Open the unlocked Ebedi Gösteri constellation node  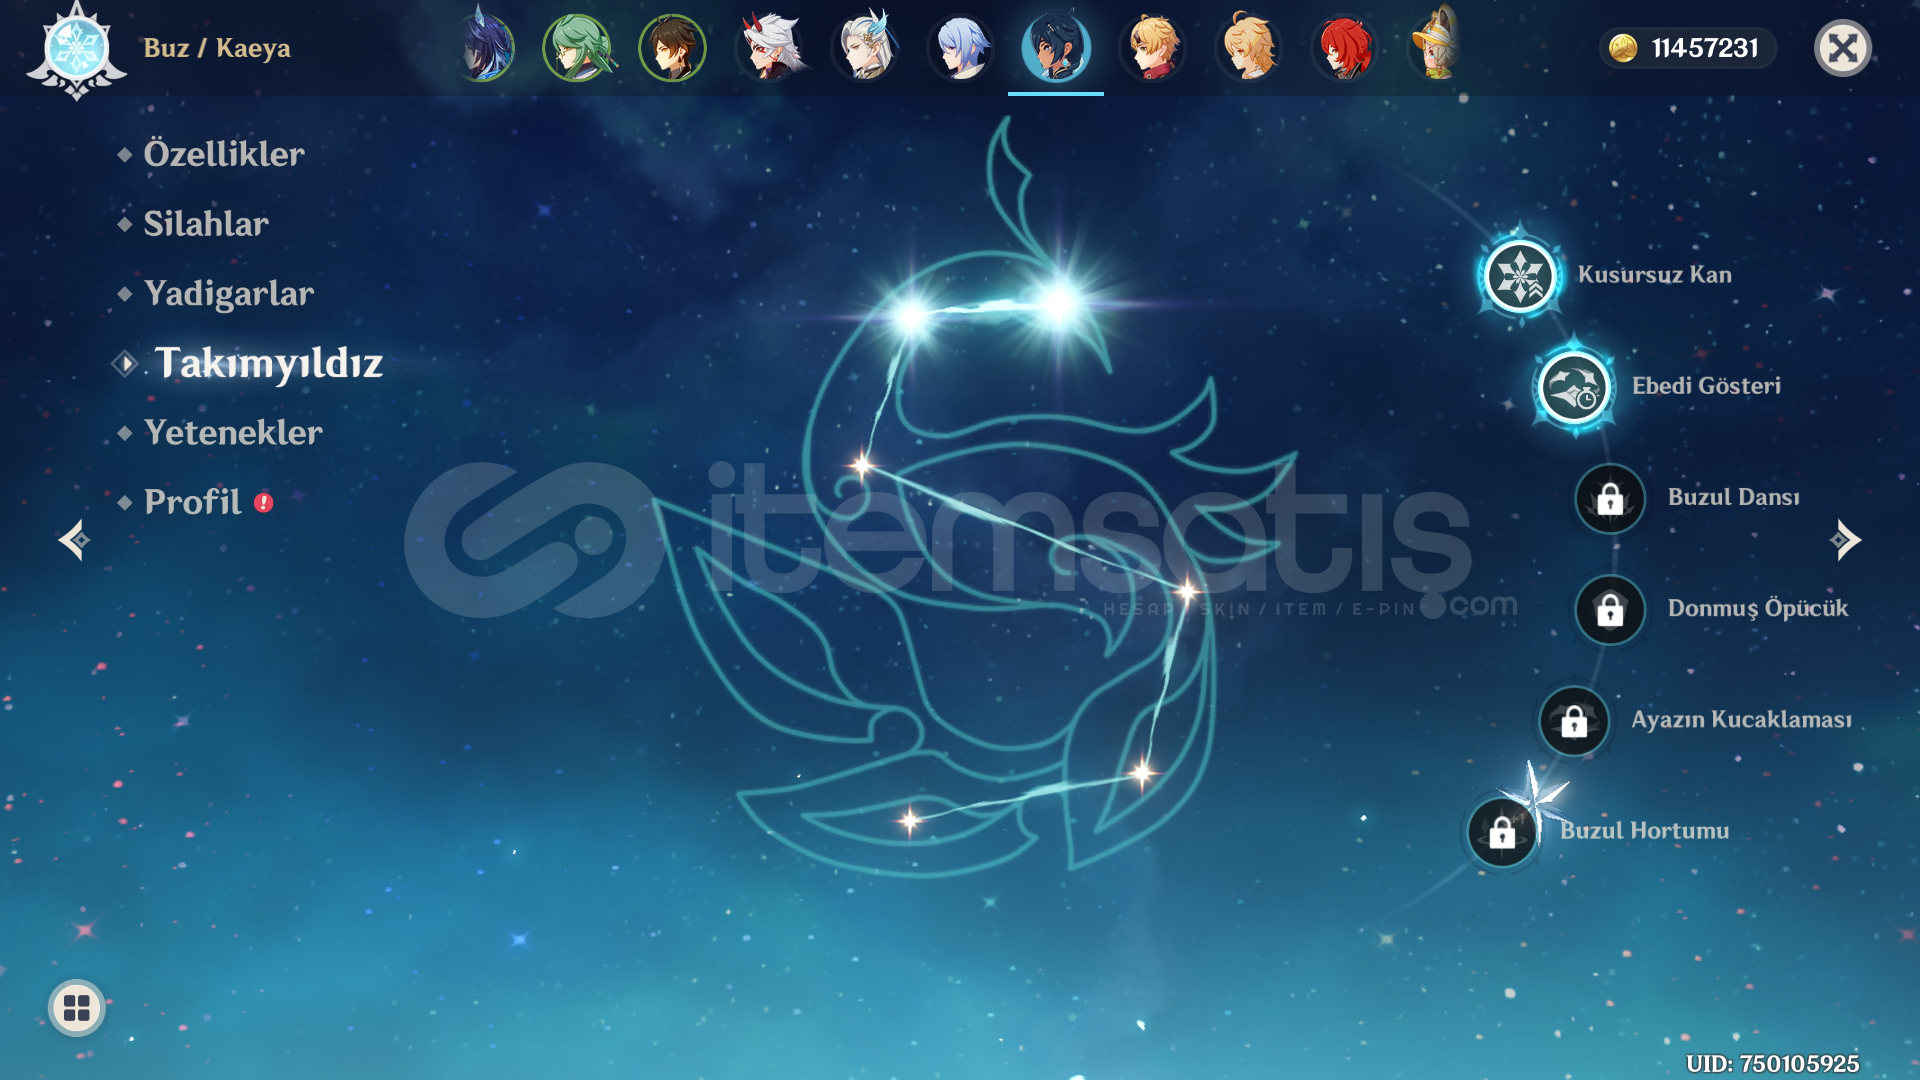(1573, 387)
